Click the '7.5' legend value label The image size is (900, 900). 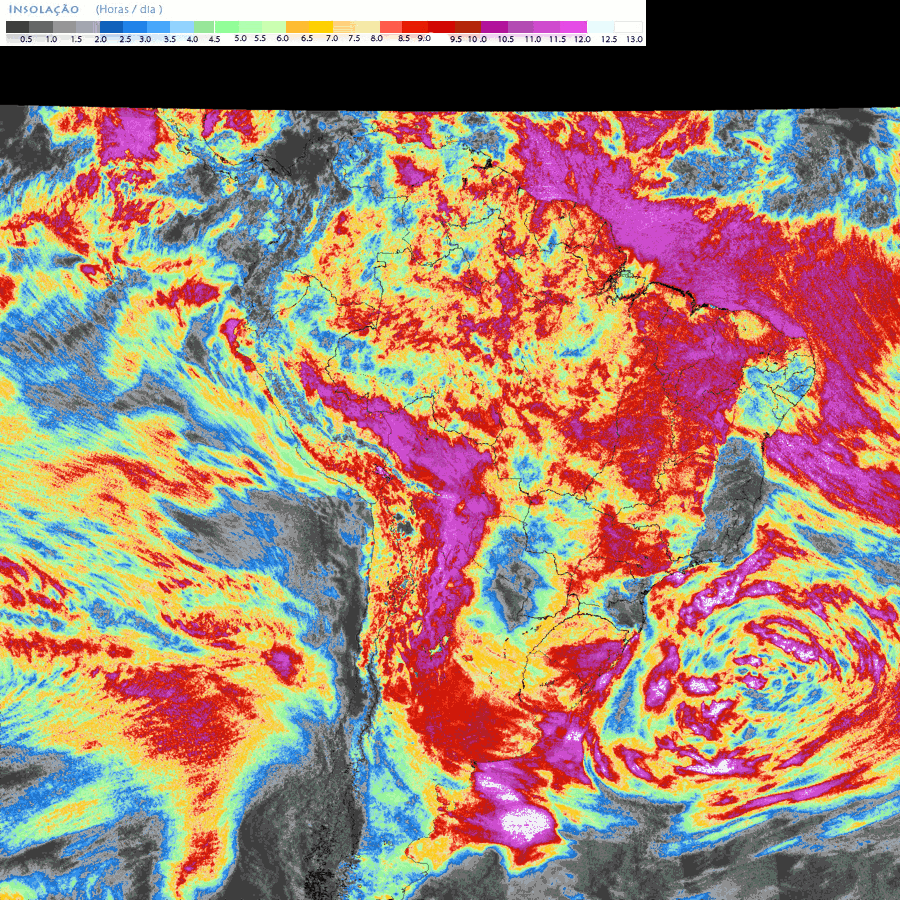(x=354, y=38)
